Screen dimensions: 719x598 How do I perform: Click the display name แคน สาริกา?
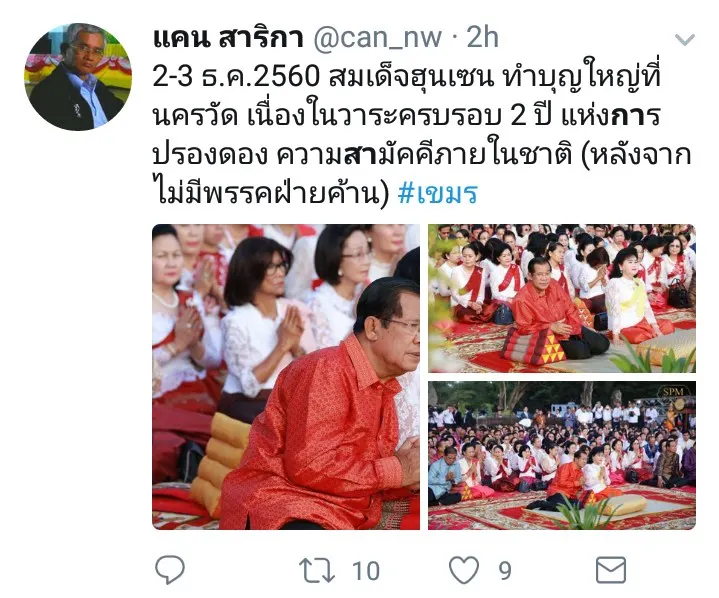pos(228,37)
